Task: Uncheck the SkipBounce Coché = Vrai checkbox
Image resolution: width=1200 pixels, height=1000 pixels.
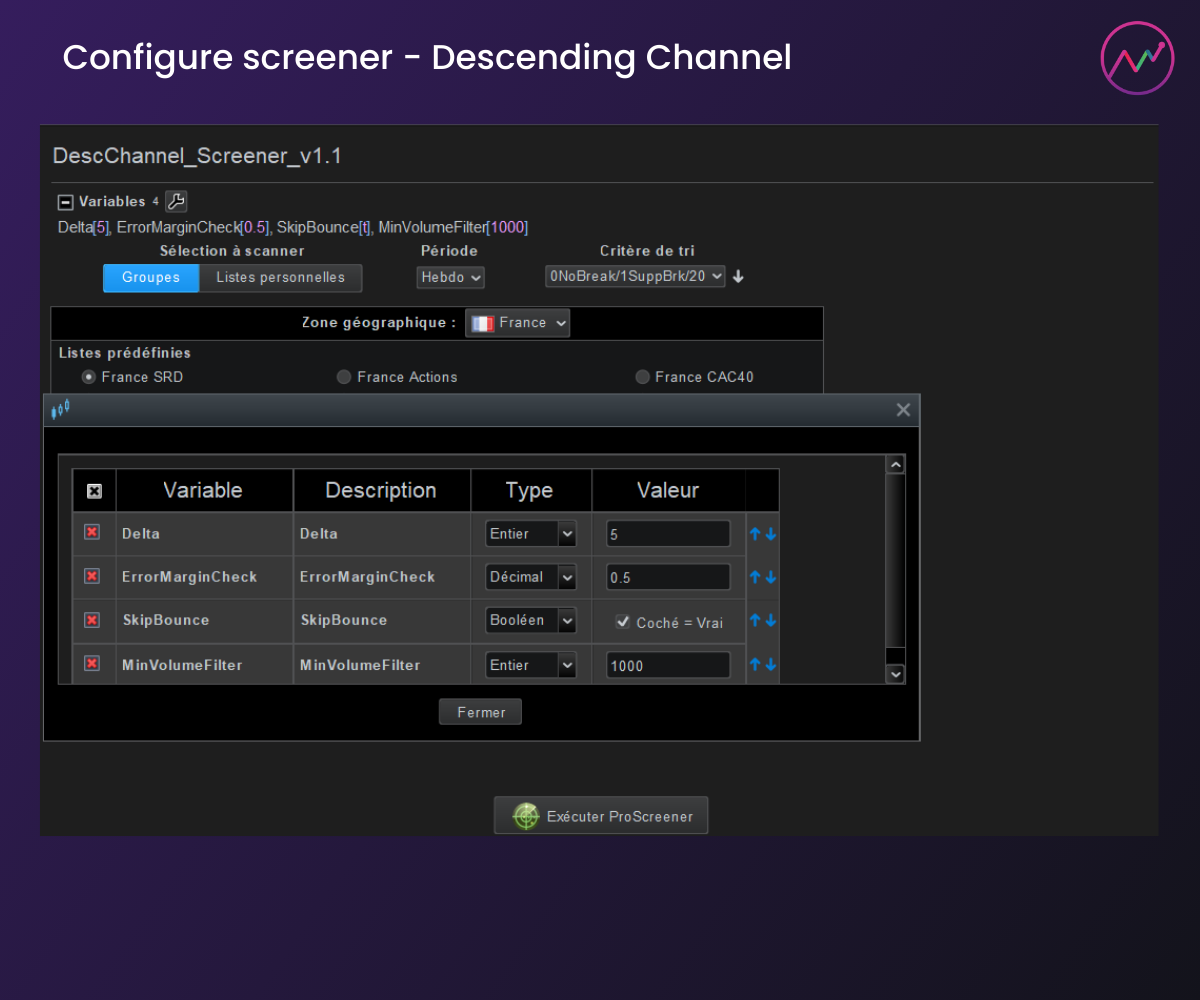Action: coord(622,621)
